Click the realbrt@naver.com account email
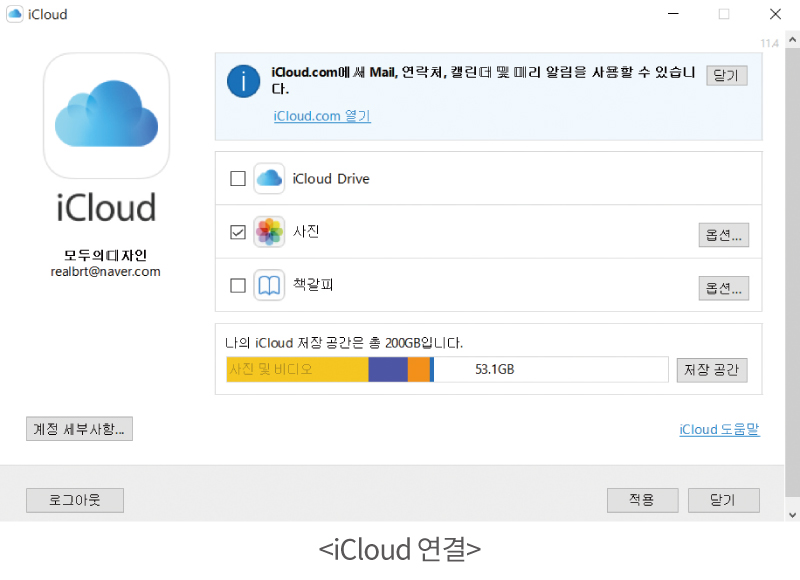 106,271
